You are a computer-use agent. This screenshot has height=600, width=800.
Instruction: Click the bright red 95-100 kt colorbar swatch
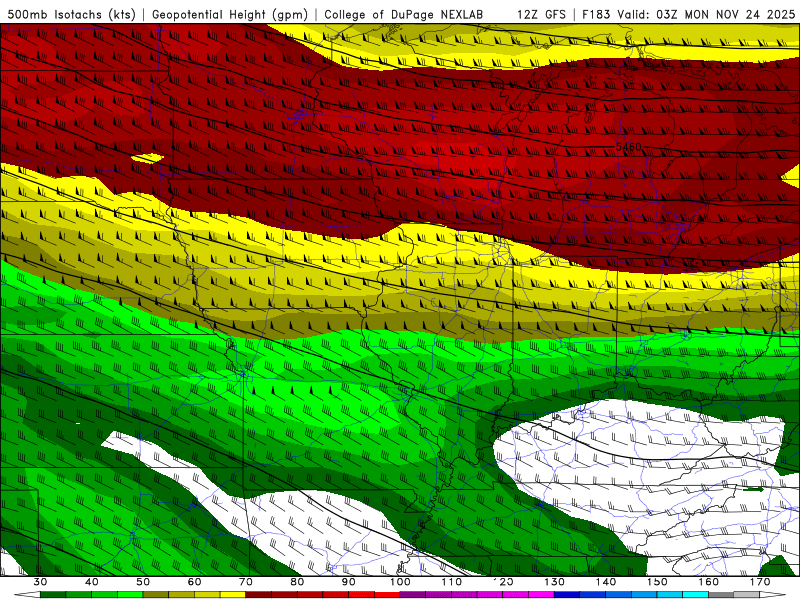tap(387, 594)
